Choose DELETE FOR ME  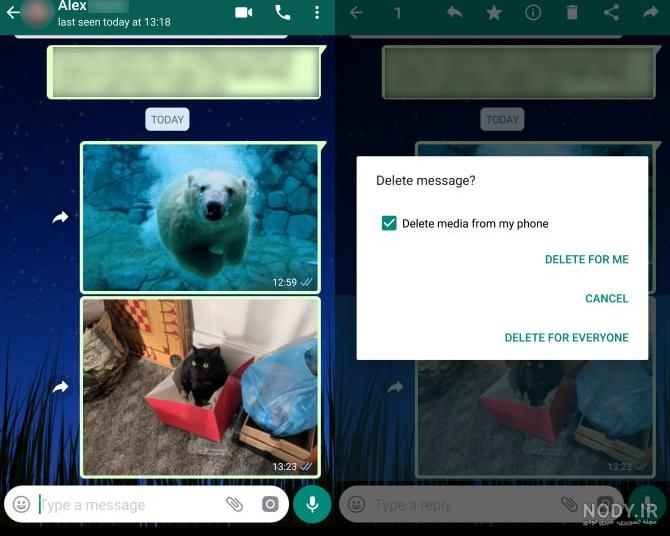587,259
